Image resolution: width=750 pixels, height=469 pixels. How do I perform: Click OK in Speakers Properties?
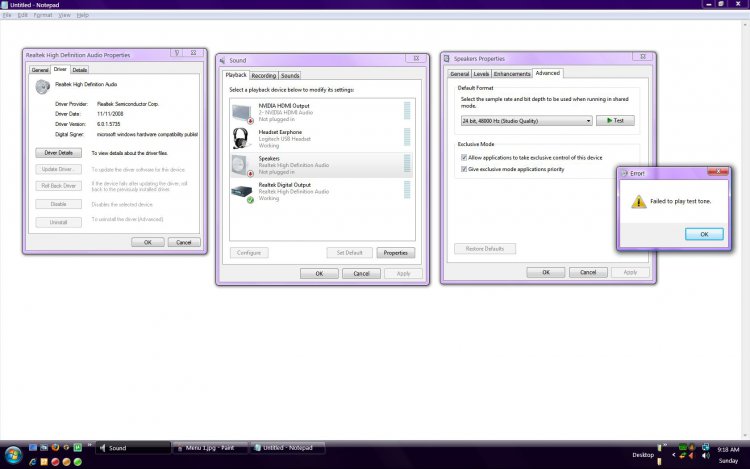pos(546,272)
